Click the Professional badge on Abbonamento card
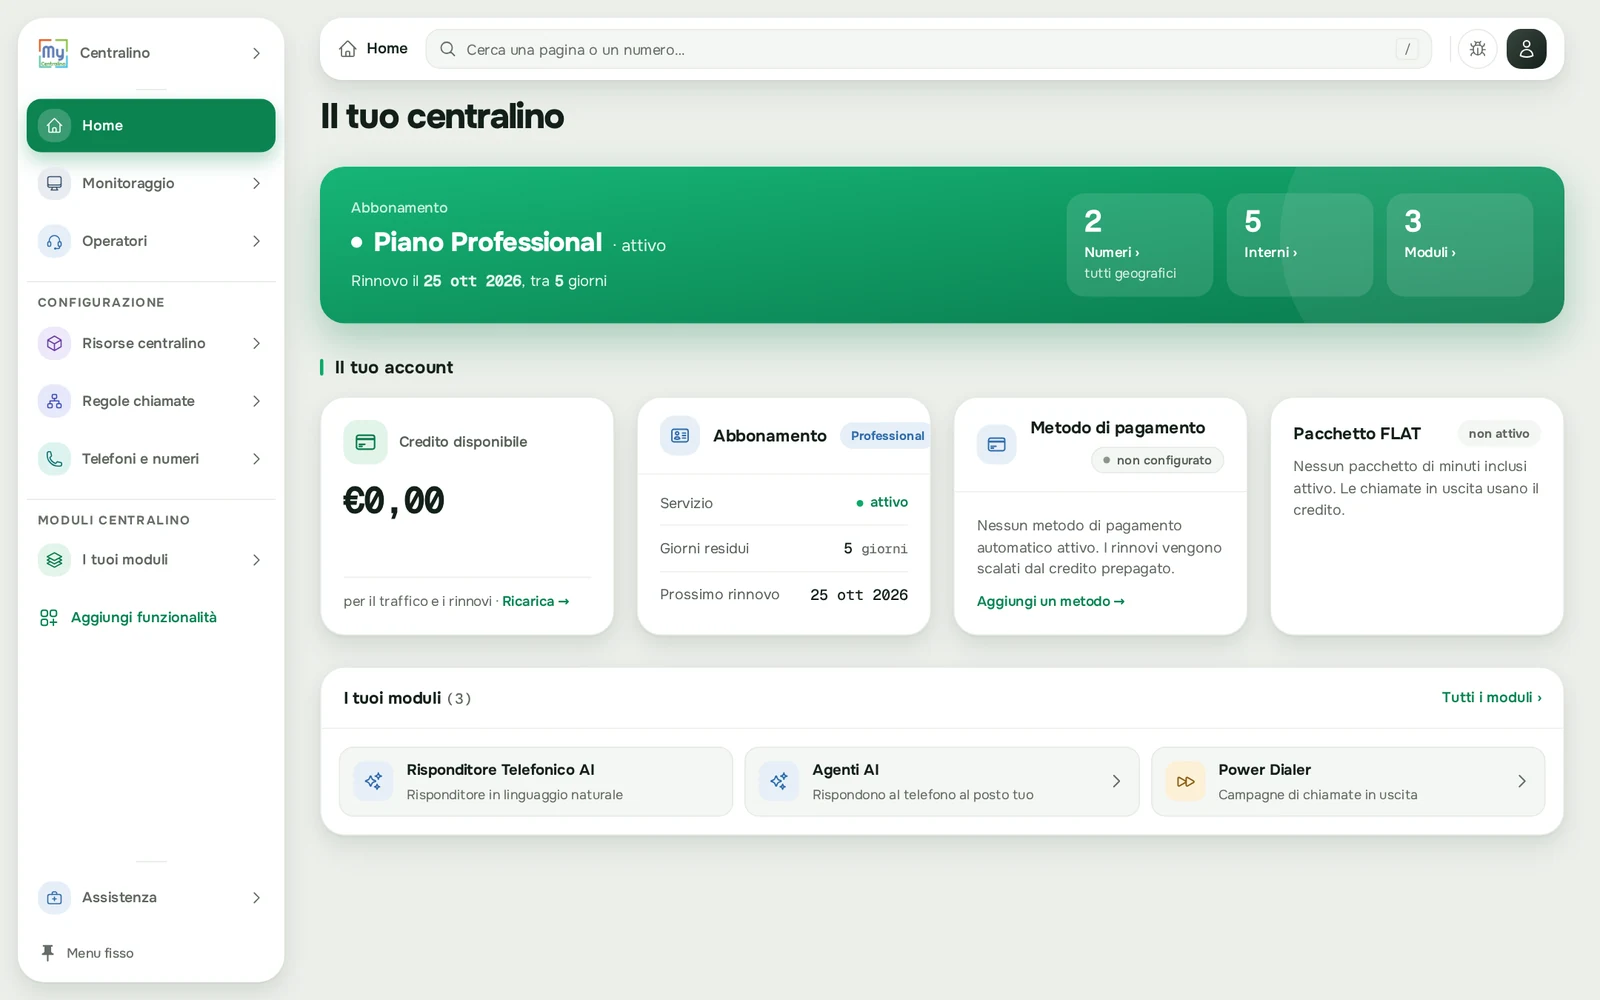Screen dimensions: 1600x1000 tap(887, 436)
